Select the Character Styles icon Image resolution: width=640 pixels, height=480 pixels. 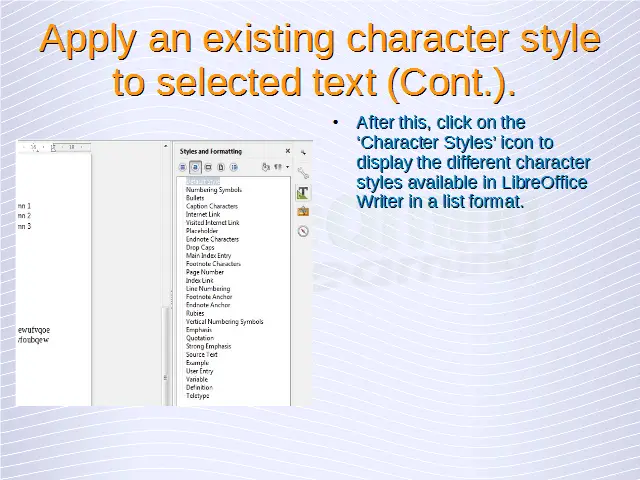point(196,167)
